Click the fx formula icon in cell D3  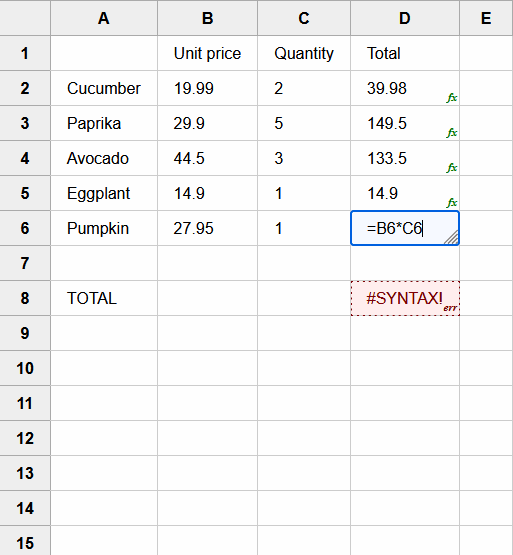click(x=452, y=133)
